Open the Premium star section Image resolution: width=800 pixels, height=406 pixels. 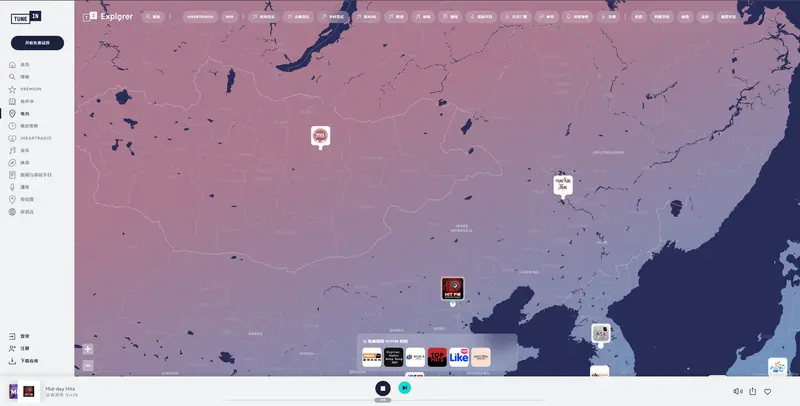[x=30, y=89]
